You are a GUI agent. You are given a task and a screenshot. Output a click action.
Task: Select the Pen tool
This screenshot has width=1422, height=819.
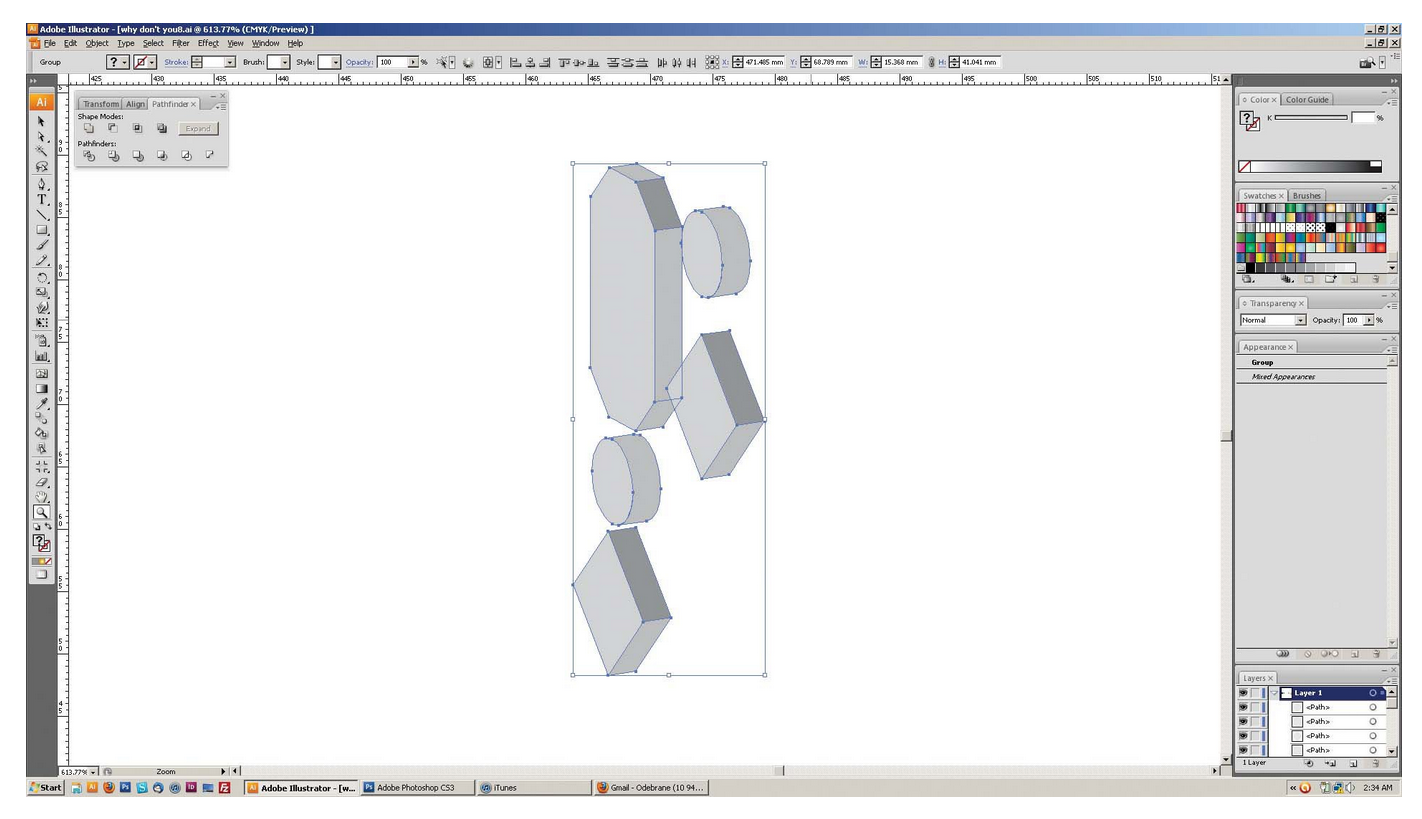pos(41,184)
